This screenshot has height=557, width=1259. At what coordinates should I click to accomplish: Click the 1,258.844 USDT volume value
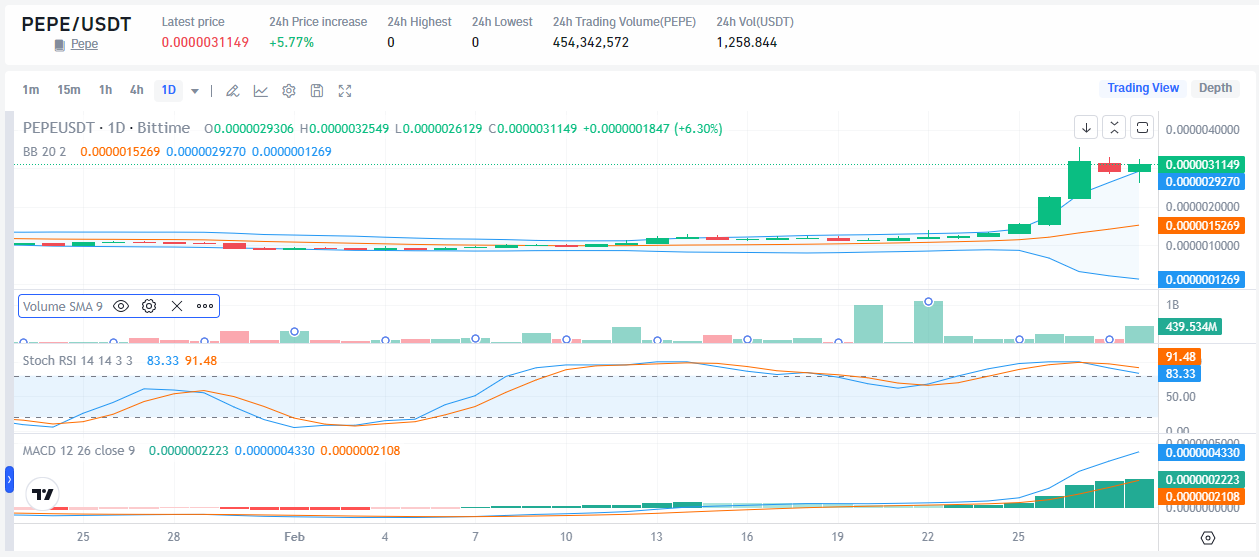[x=747, y=42]
